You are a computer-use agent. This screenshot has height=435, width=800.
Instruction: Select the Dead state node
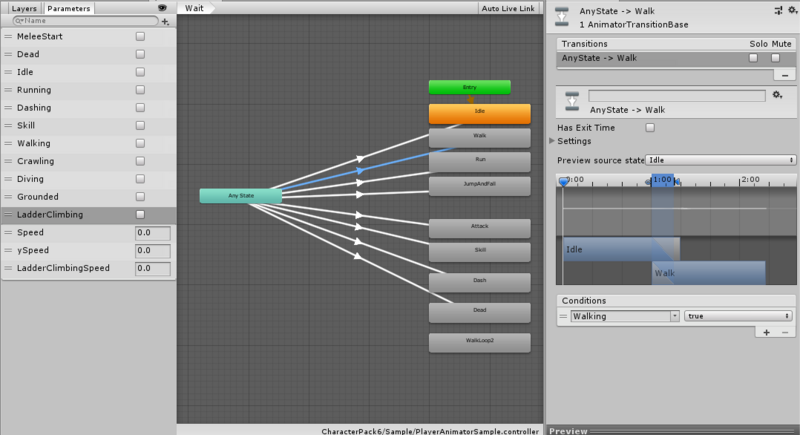click(480, 313)
